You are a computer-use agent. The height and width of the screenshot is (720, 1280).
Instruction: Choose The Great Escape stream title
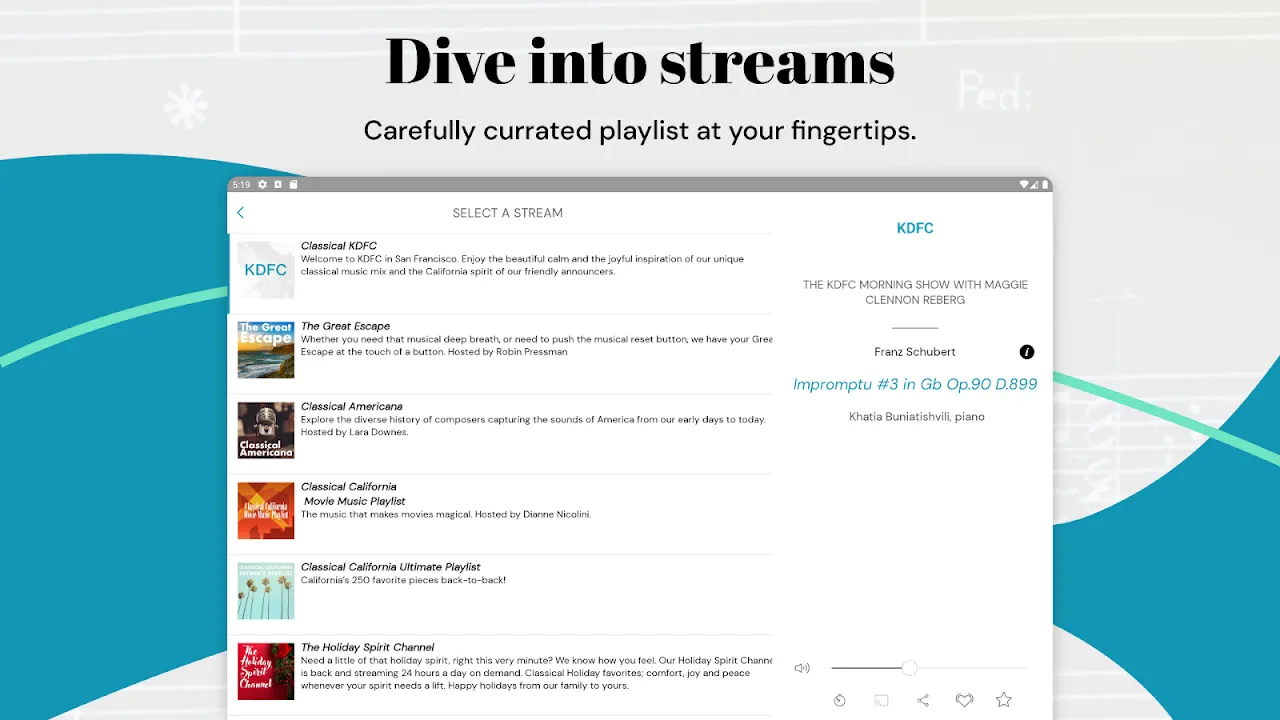(x=346, y=326)
